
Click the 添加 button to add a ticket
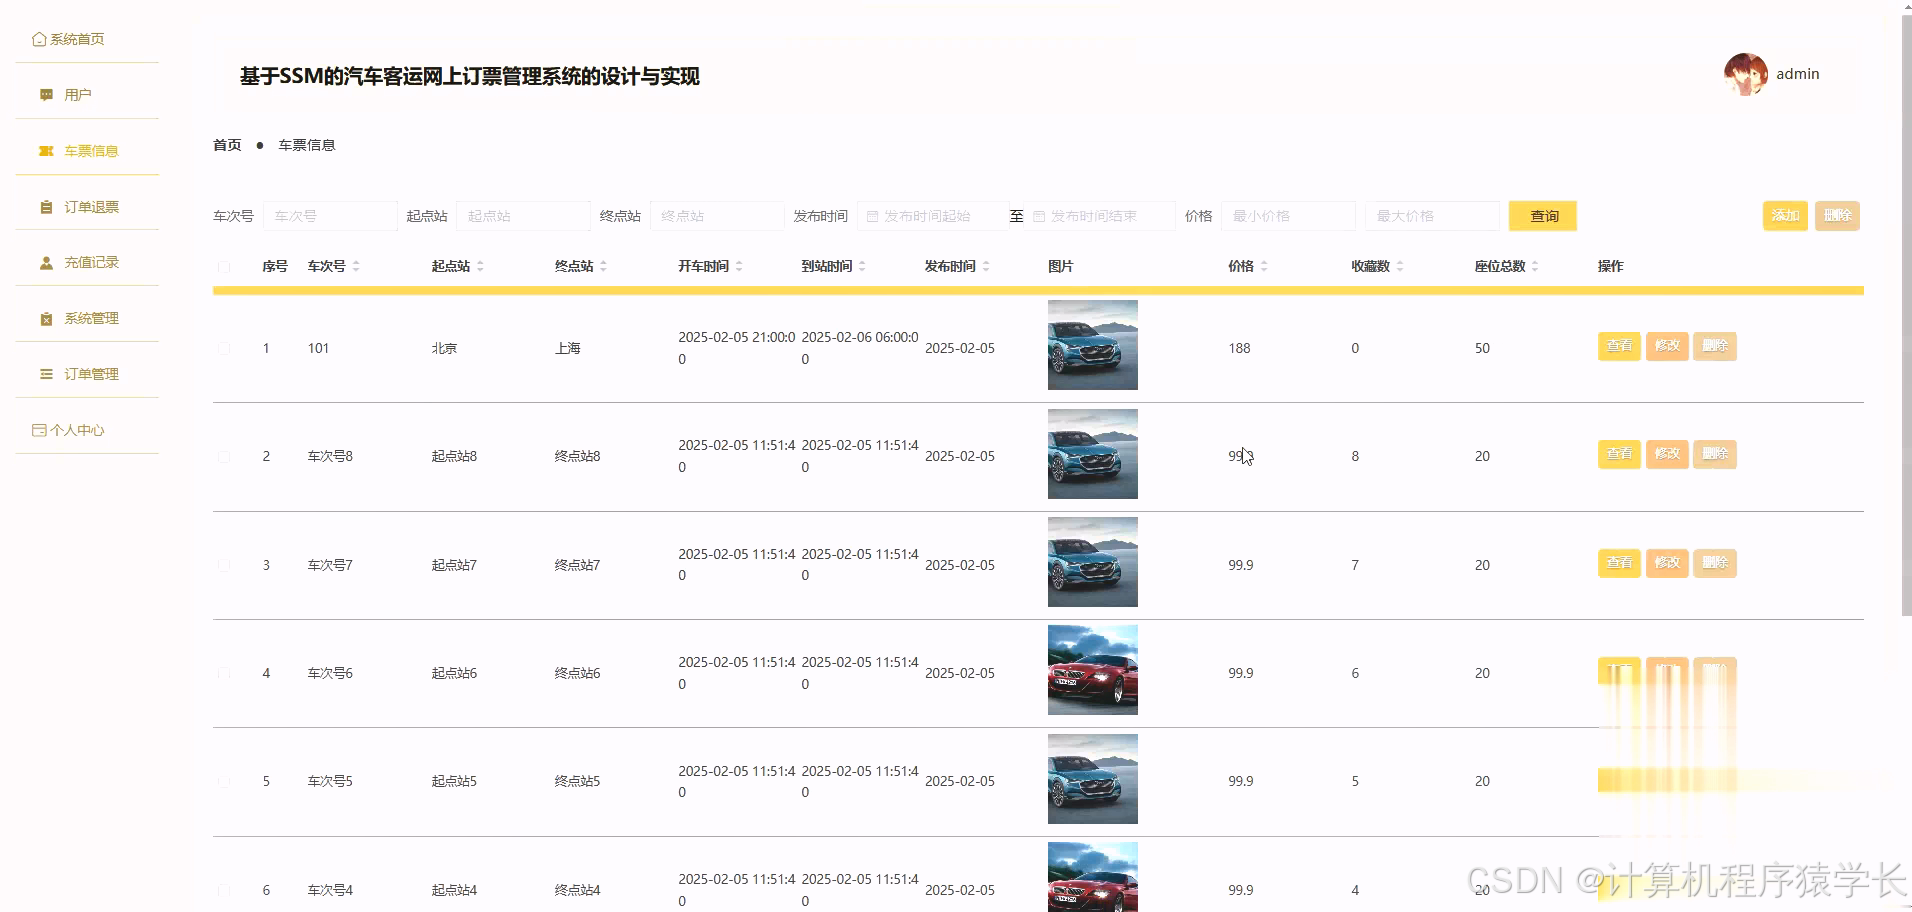(1785, 215)
